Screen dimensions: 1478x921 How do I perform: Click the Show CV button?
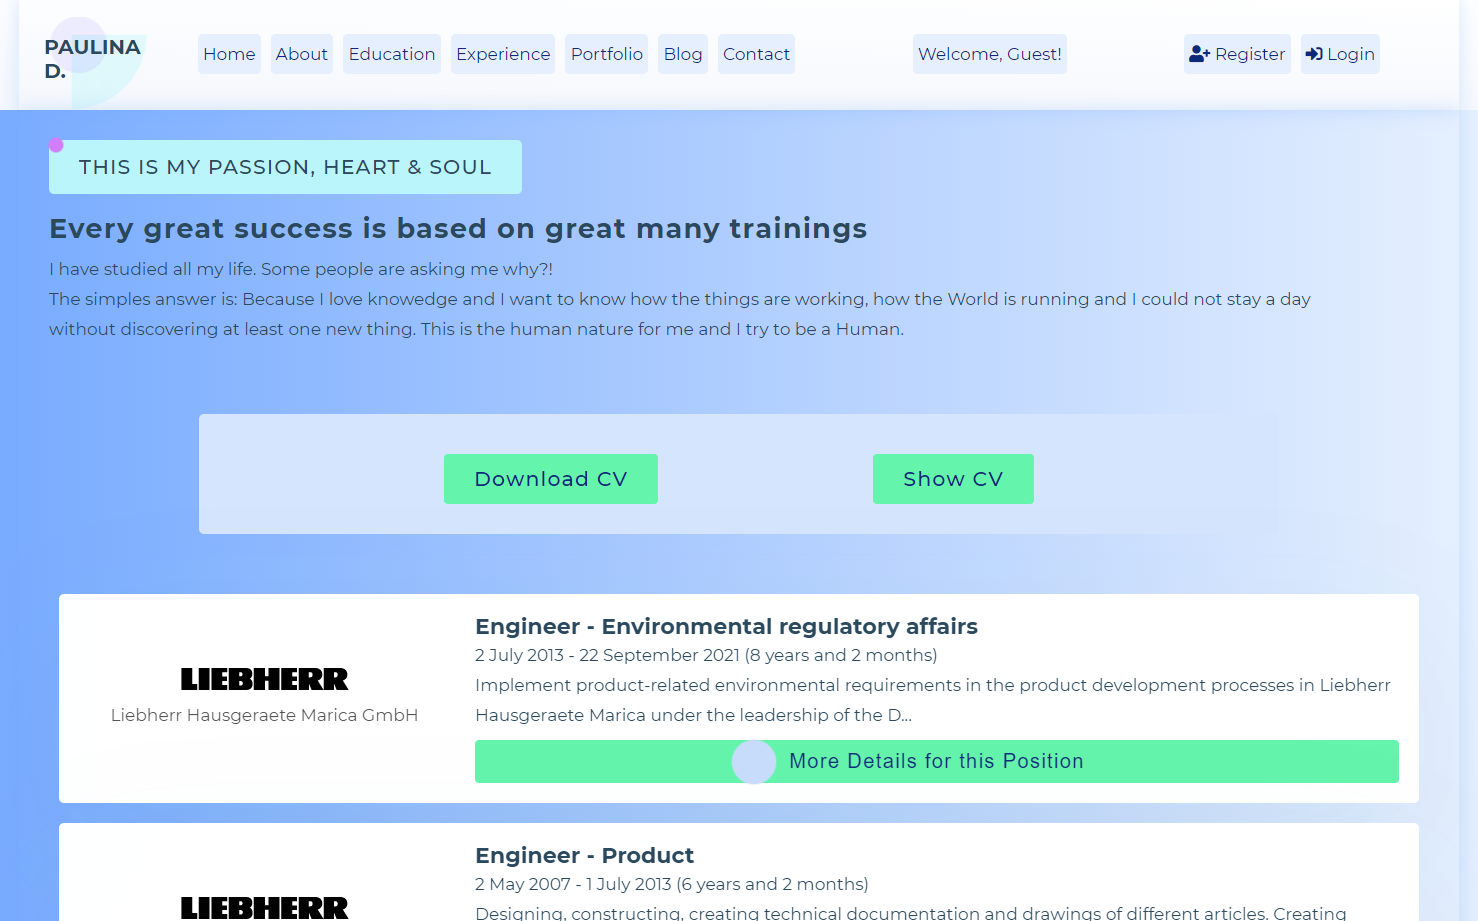(x=953, y=479)
